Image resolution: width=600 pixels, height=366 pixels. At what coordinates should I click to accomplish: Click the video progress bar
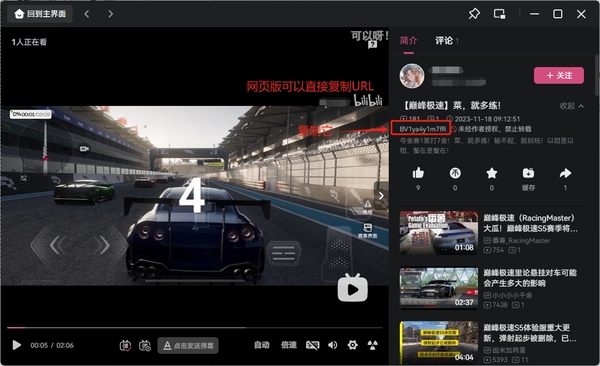[195, 328]
